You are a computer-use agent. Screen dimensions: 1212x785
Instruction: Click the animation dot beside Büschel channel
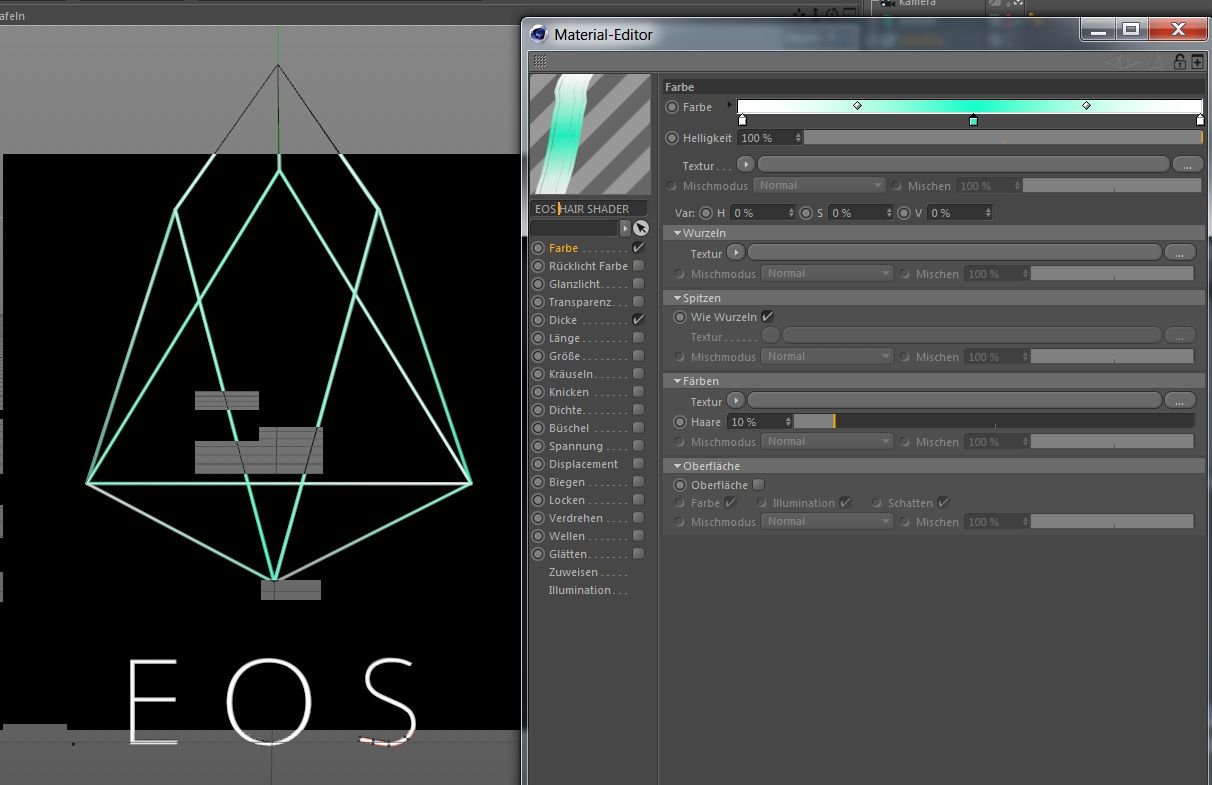(538, 428)
